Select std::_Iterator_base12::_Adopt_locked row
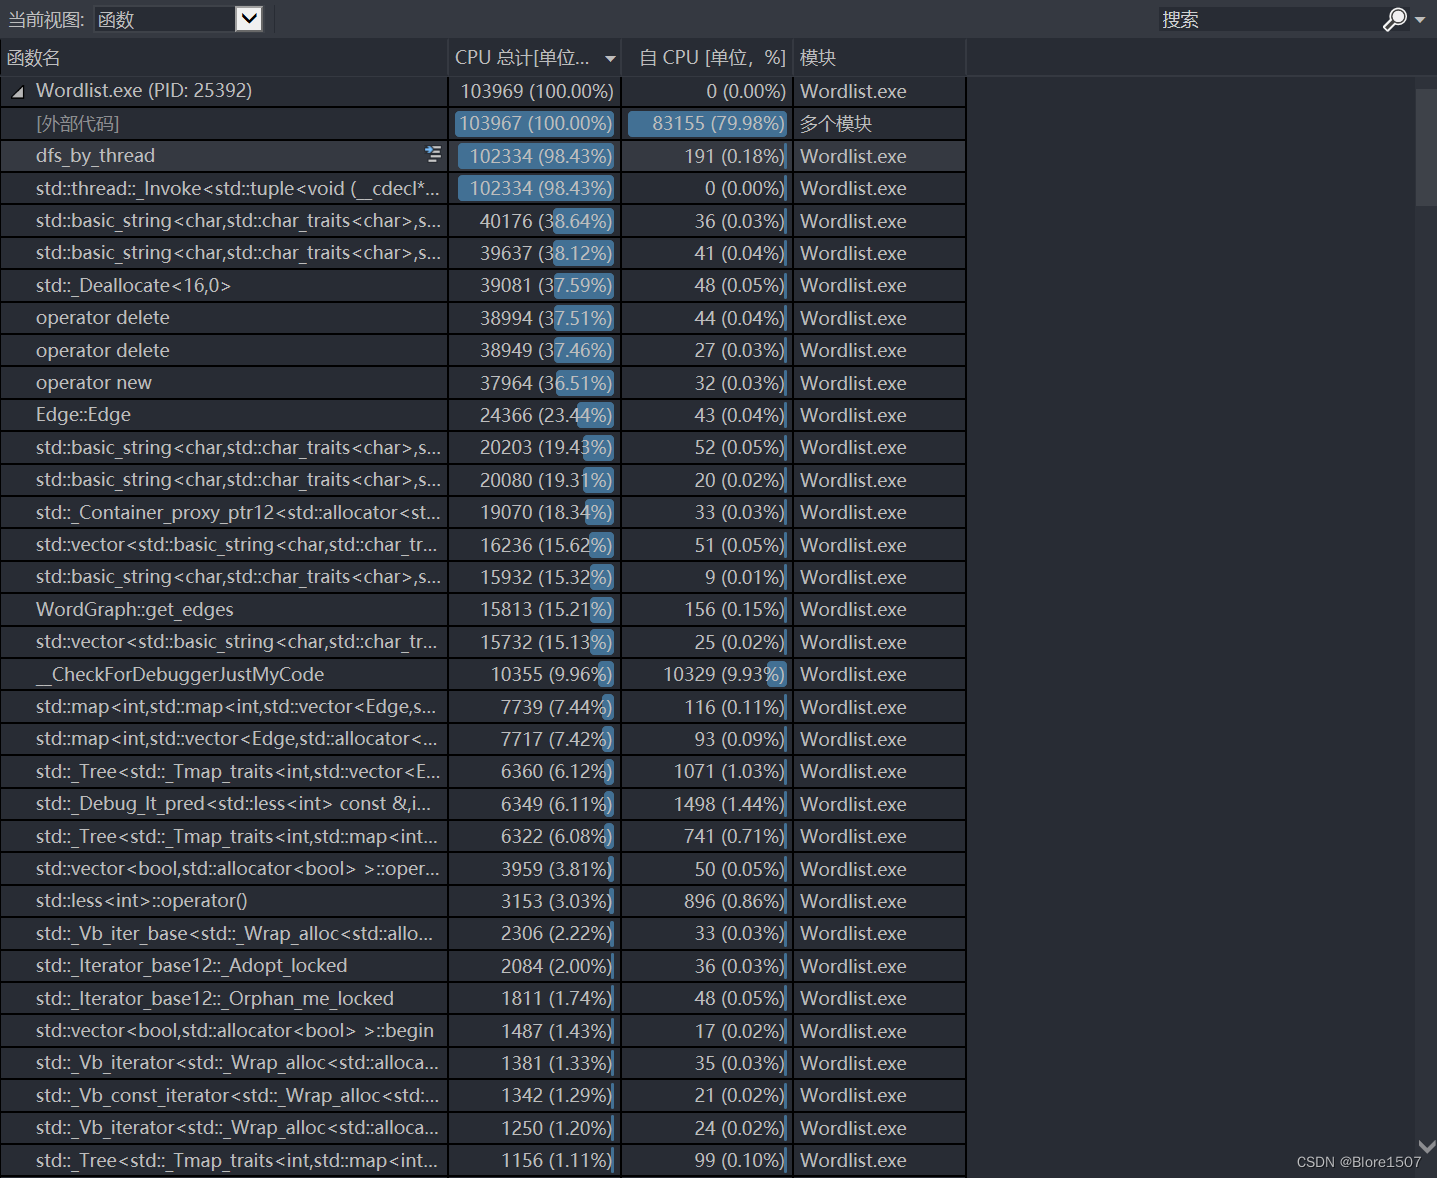Image resolution: width=1437 pixels, height=1178 pixels. pos(483,966)
